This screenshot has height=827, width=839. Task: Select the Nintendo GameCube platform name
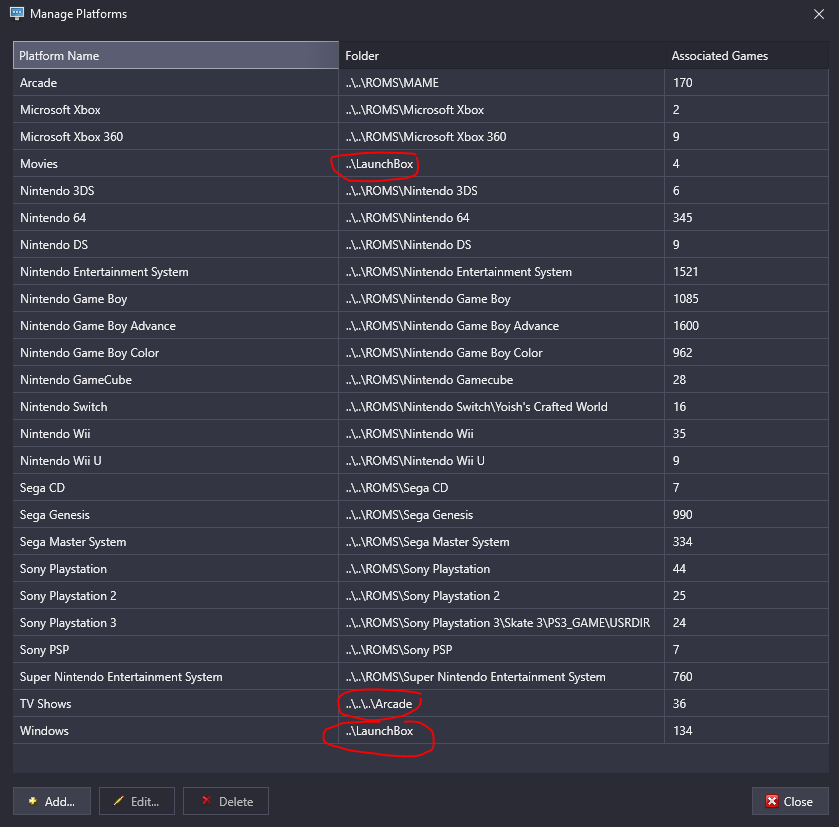pyautogui.click(x=75, y=380)
